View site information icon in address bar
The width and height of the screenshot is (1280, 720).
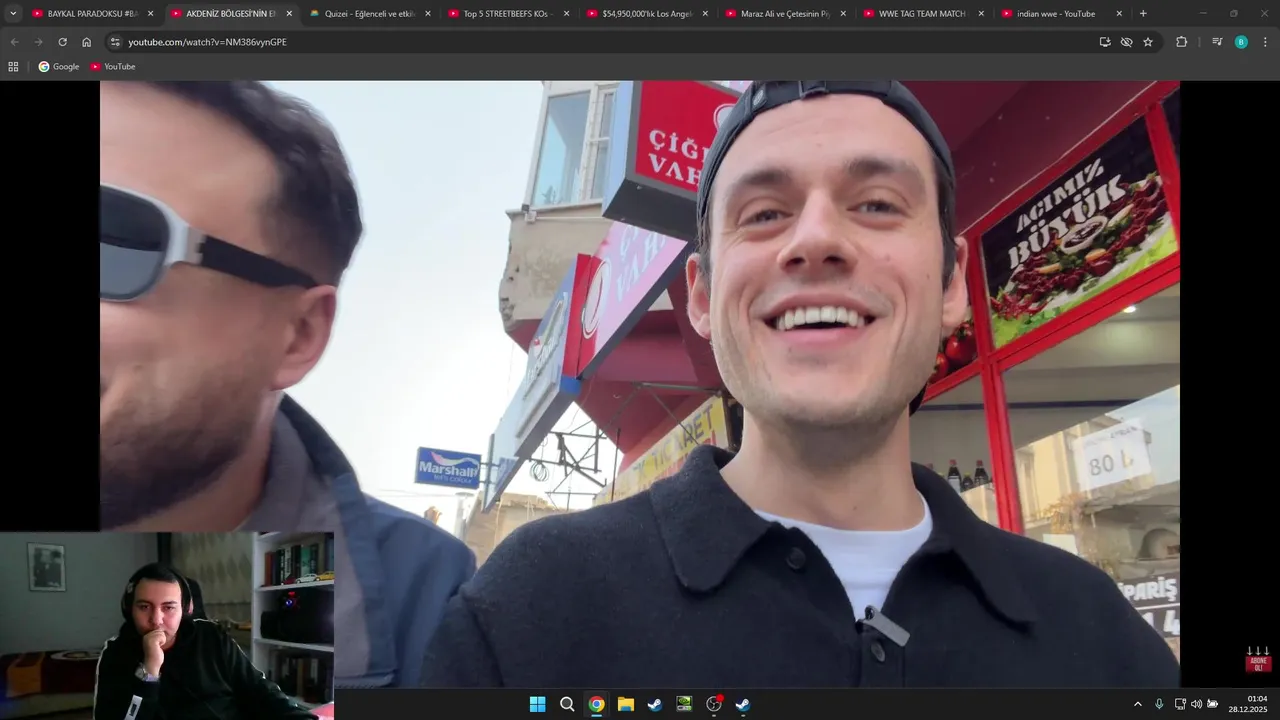coord(115,42)
